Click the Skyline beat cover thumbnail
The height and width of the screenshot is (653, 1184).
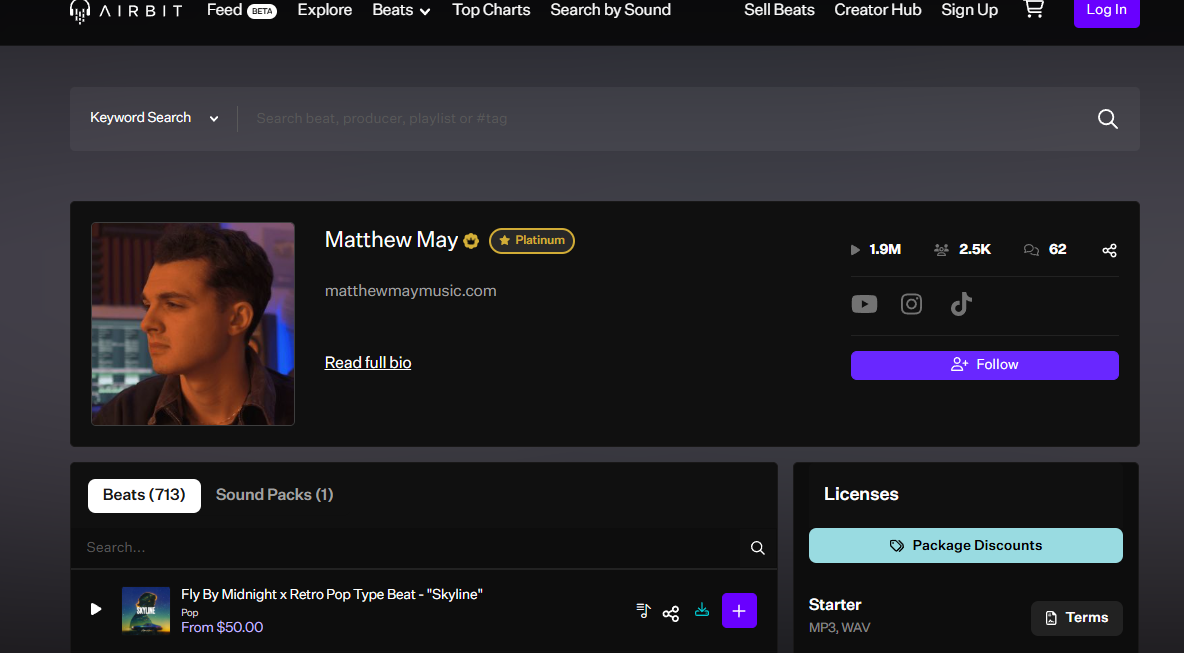(x=146, y=611)
